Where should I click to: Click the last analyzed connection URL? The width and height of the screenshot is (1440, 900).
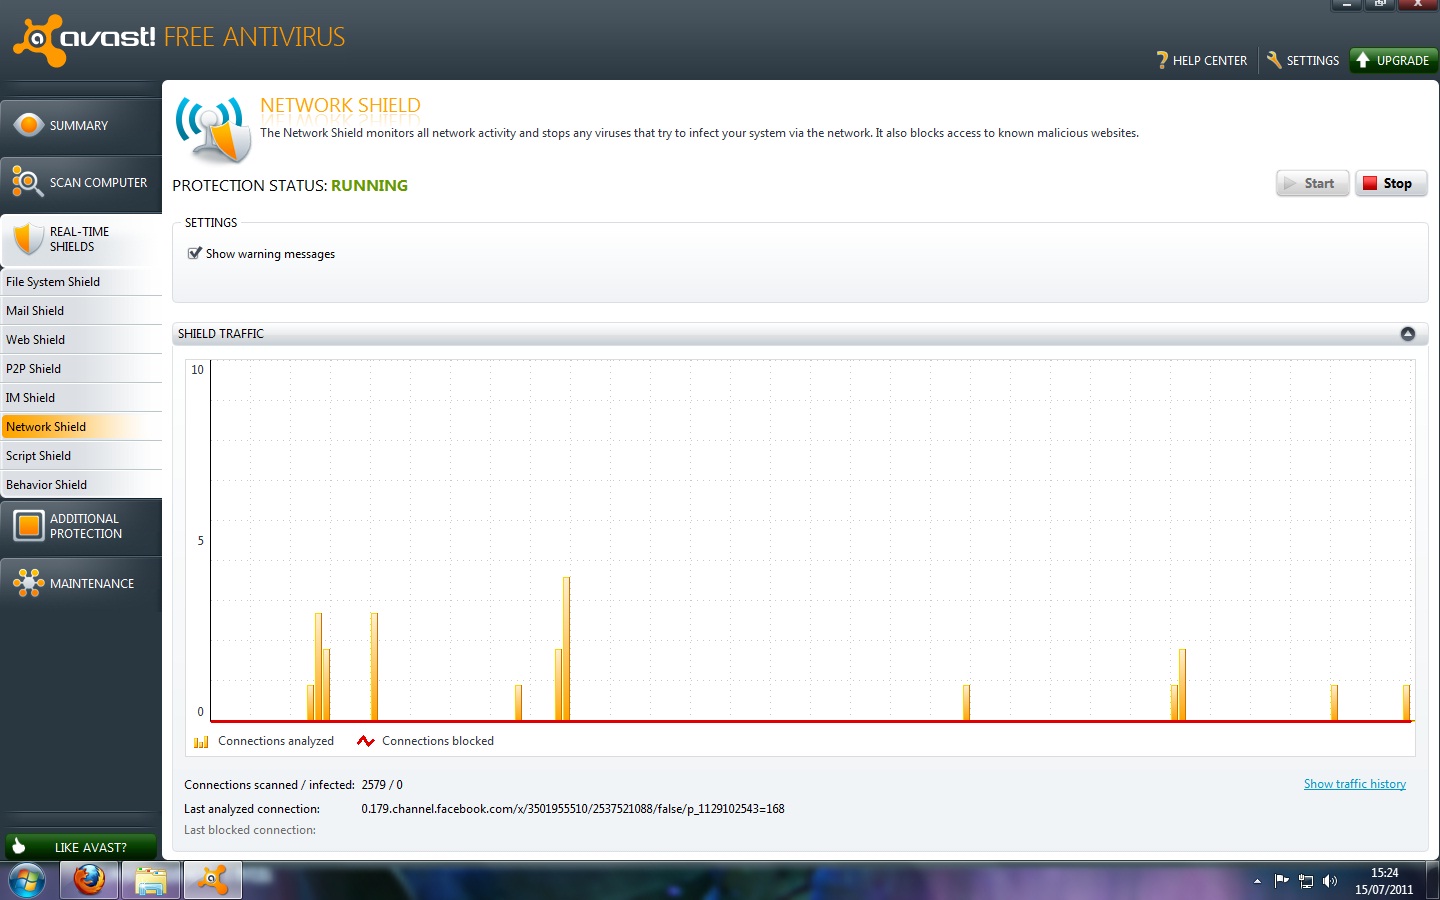[x=573, y=809]
